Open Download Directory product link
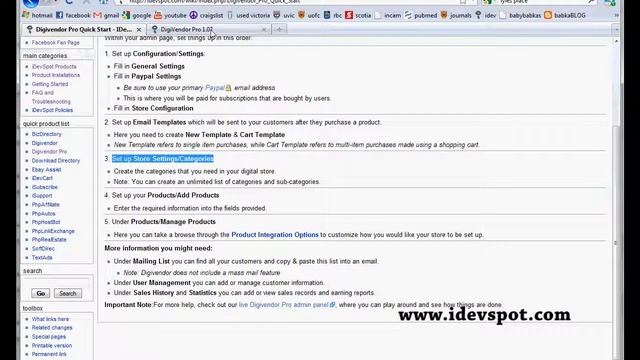 click(x=56, y=161)
